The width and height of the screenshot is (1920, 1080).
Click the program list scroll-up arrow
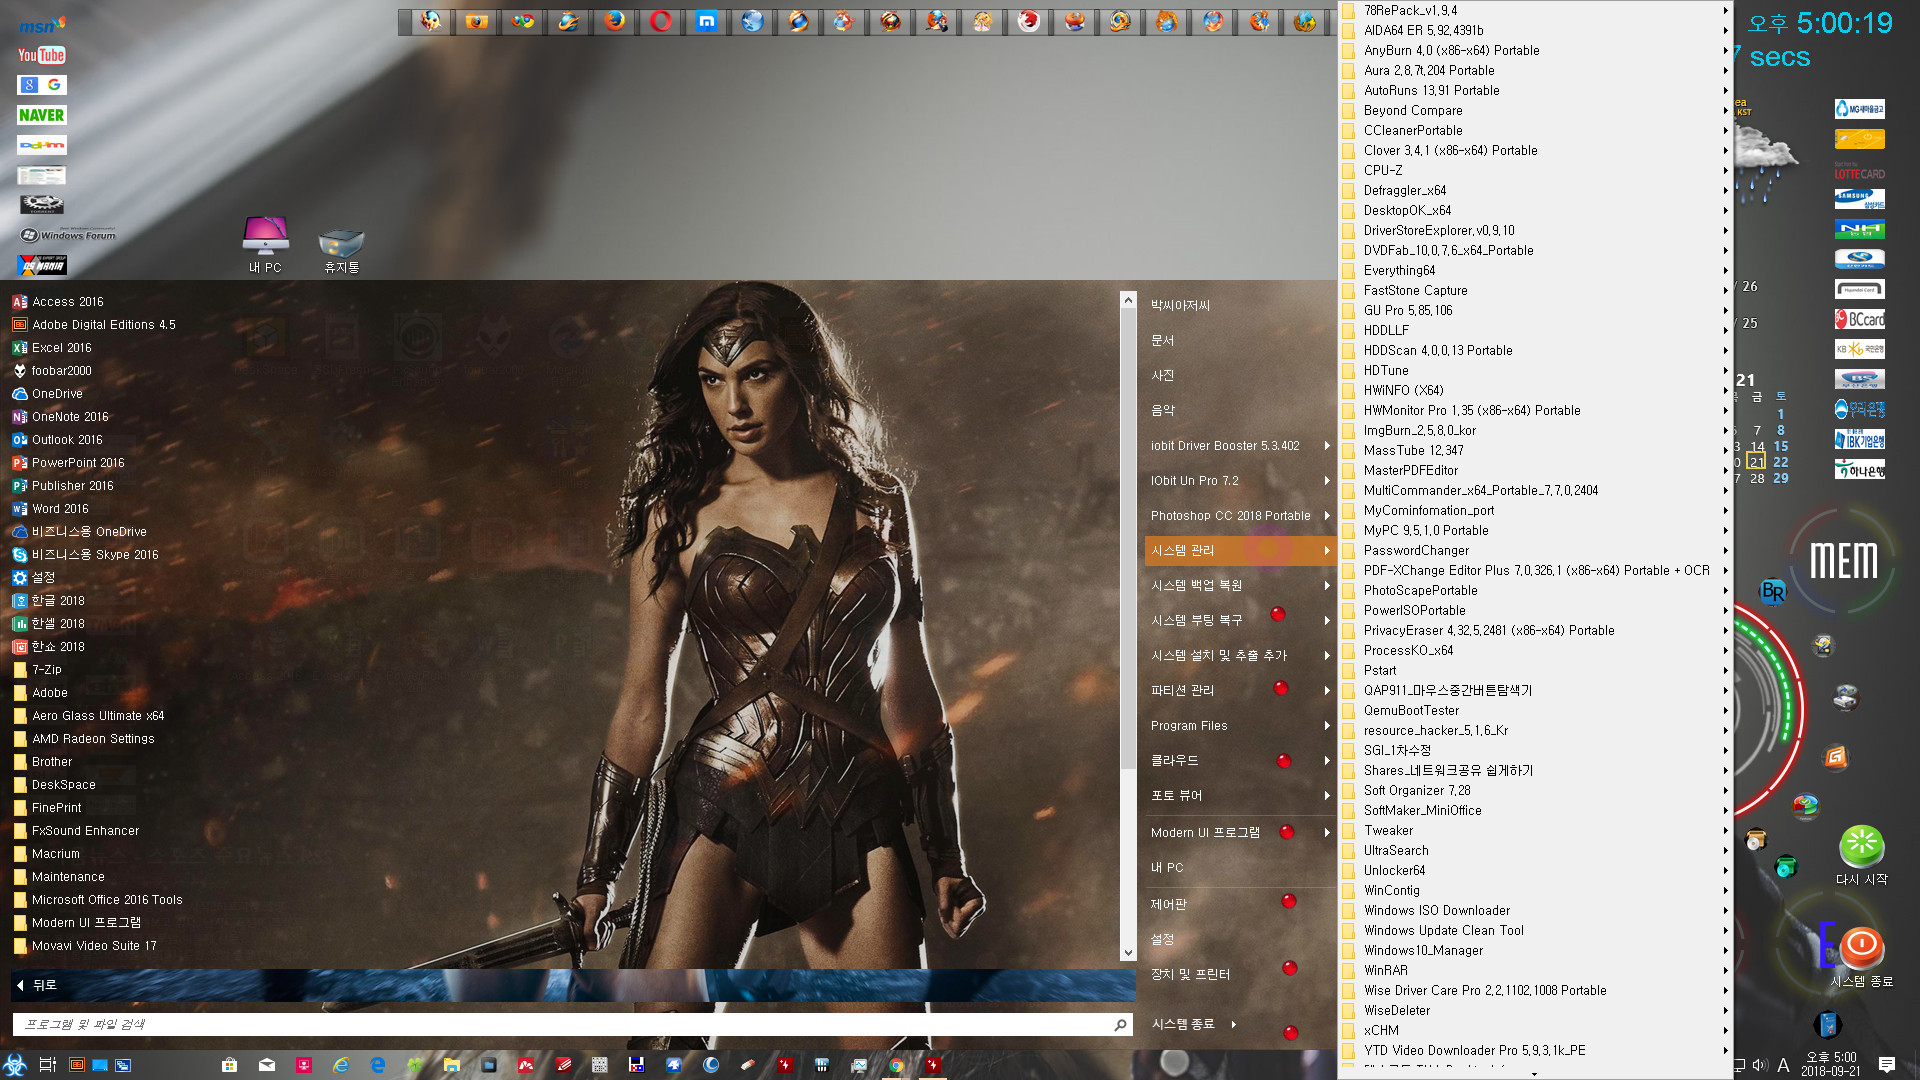point(1128,300)
